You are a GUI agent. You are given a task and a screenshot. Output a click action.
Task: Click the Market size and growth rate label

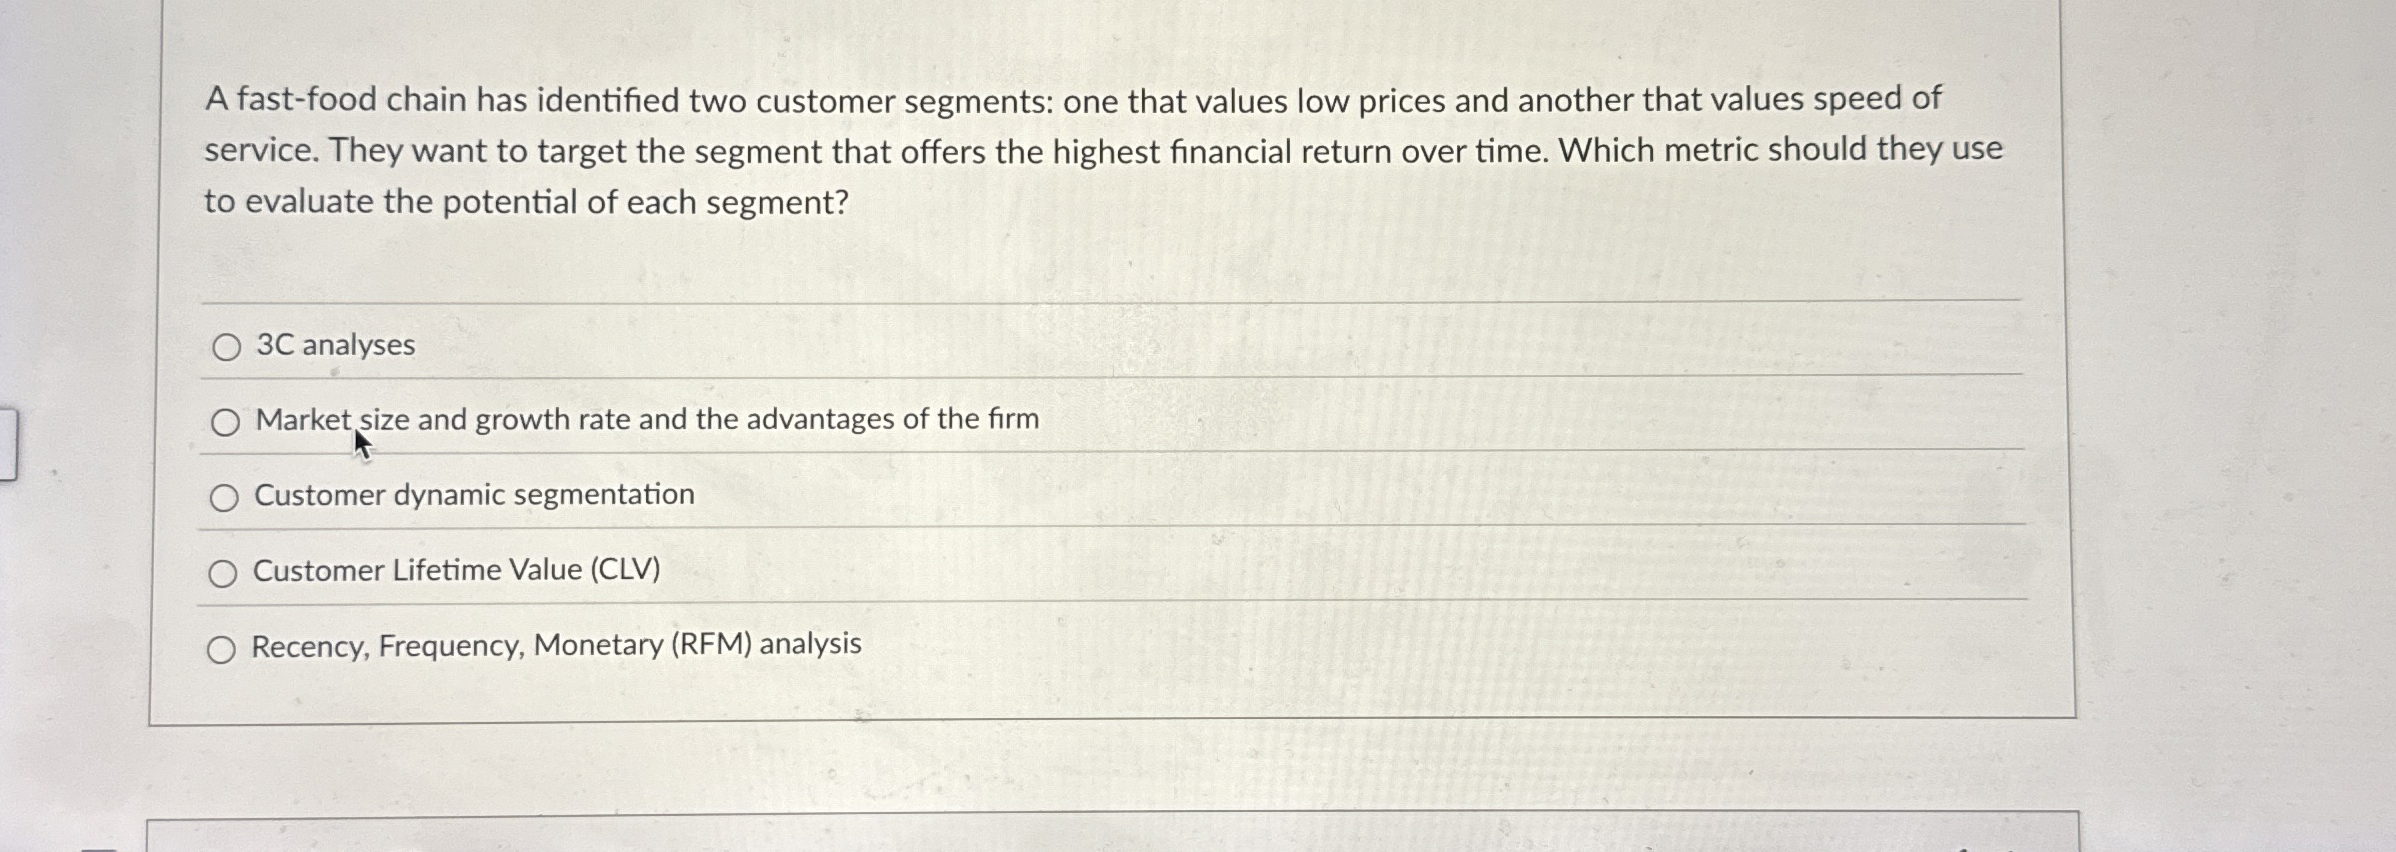click(x=645, y=420)
